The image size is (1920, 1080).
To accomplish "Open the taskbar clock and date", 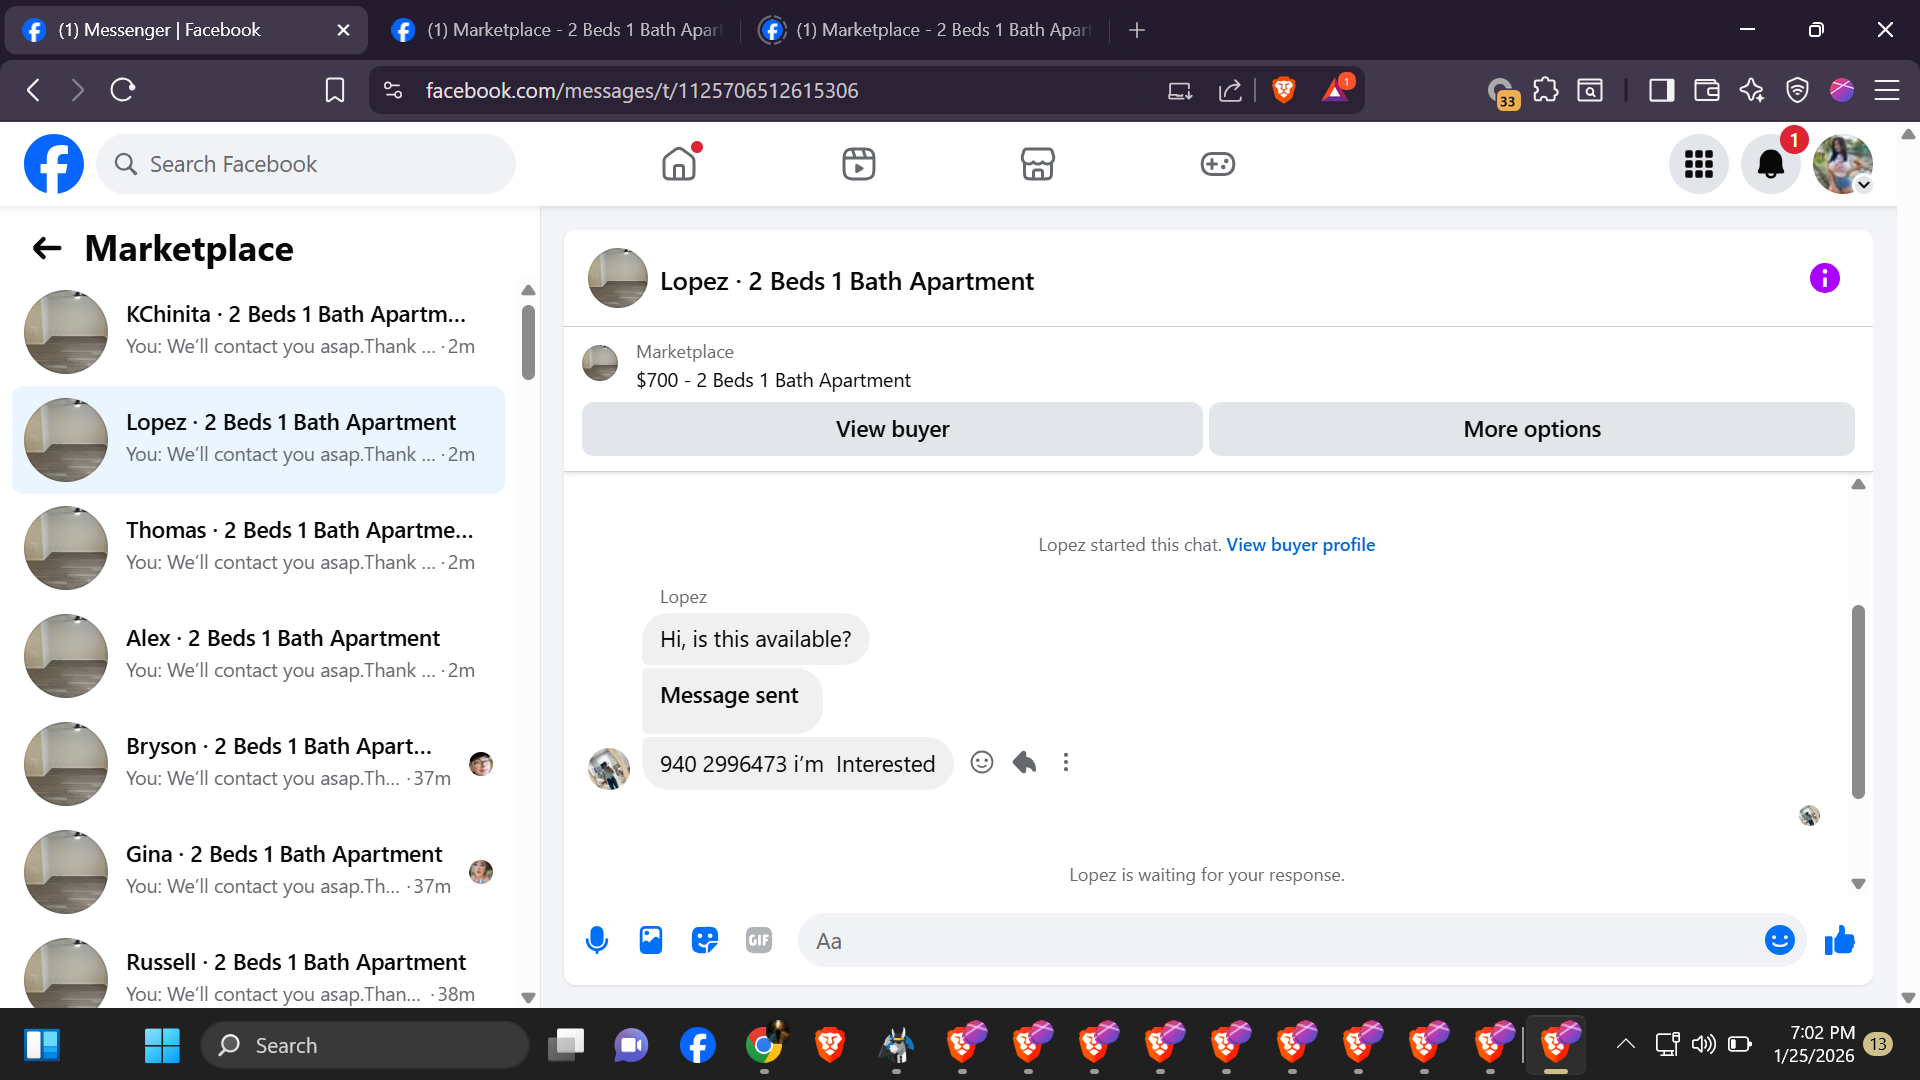I will (x=1814, y=1044).
